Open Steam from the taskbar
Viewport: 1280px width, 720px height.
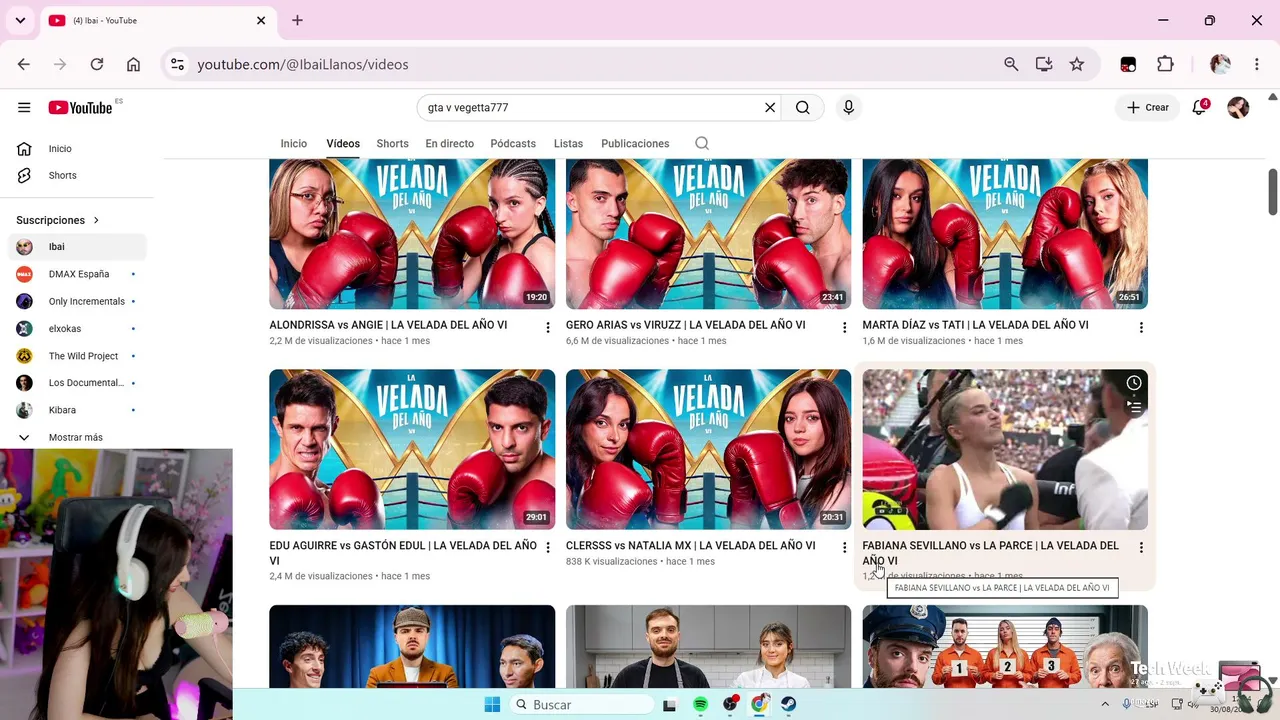789,704
